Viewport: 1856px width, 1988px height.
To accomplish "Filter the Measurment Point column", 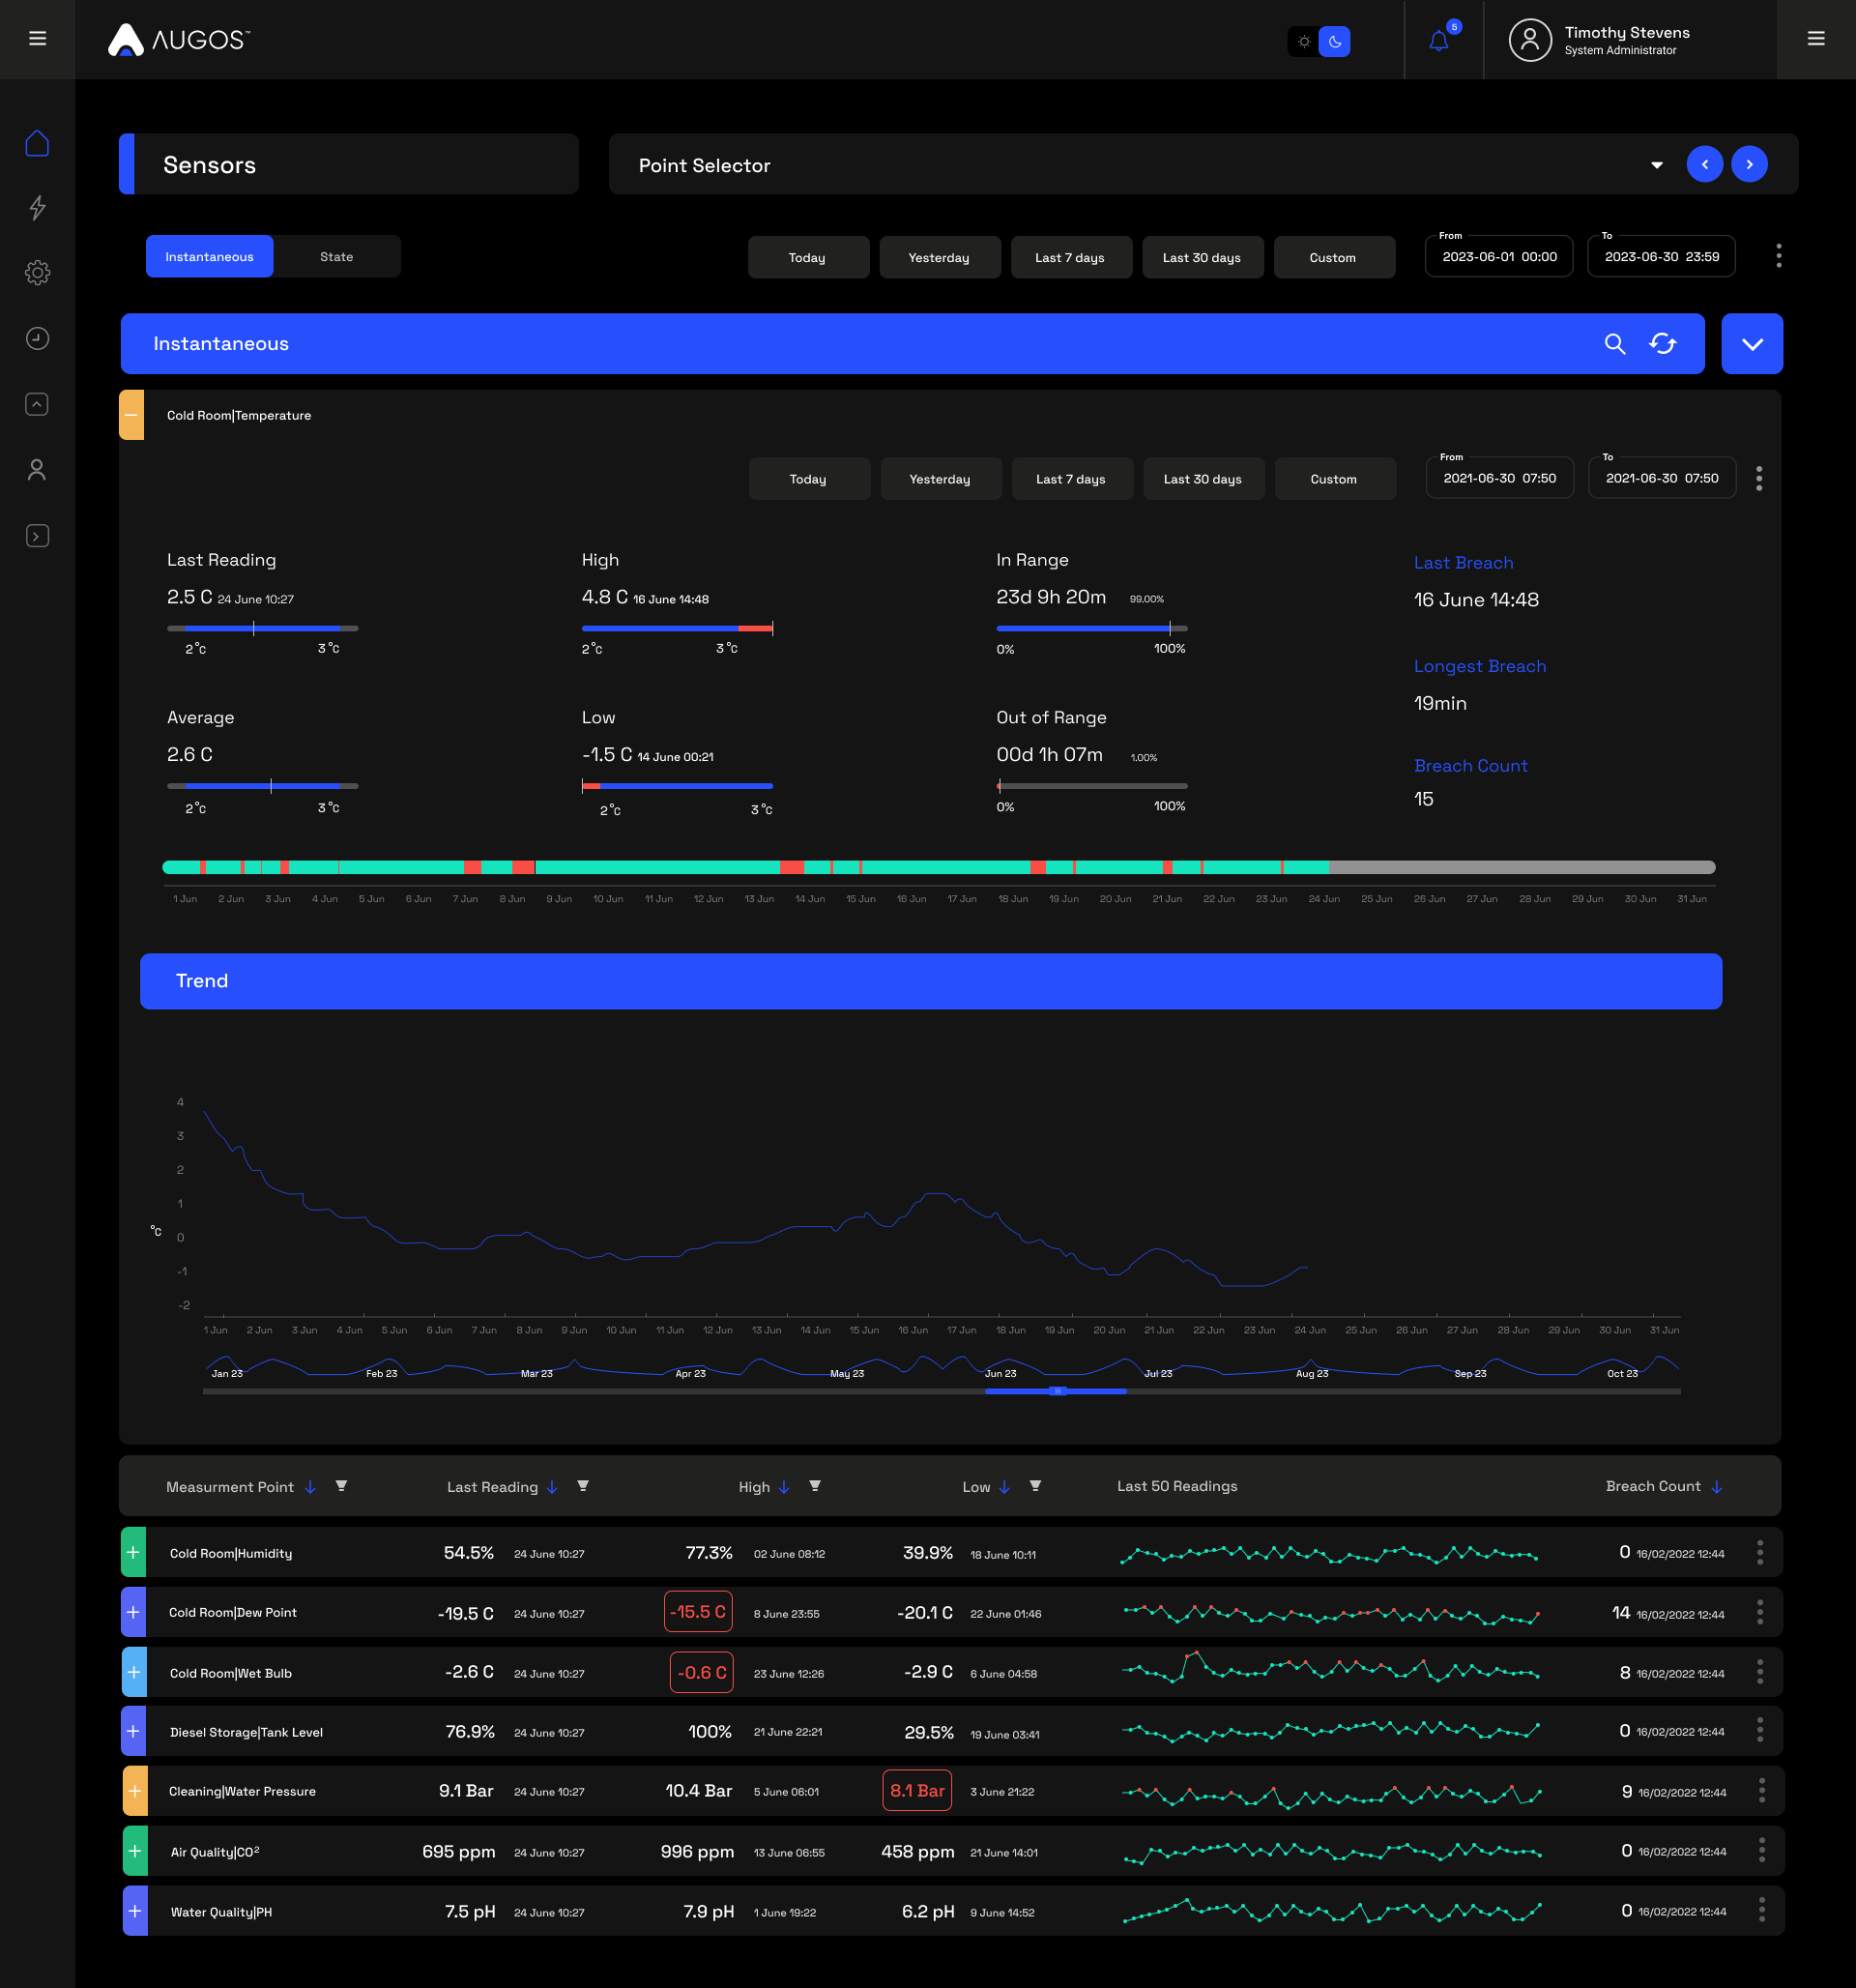I will (x=341, y=1486).
